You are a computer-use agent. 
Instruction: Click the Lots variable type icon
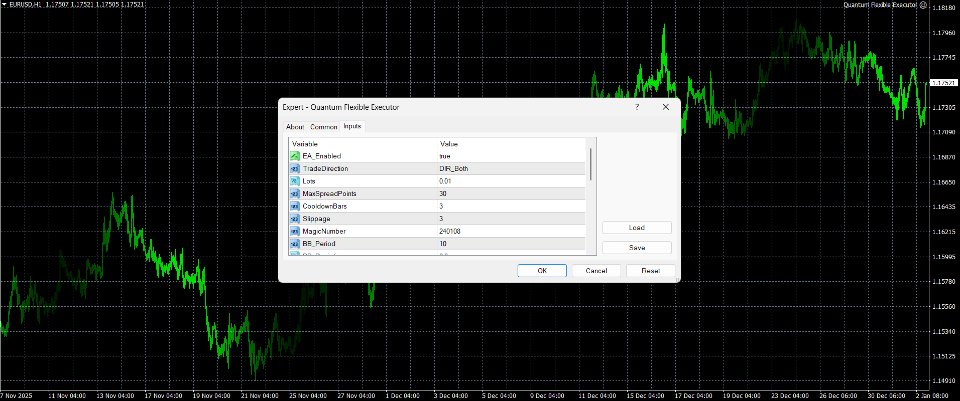[x=294, y=181]
